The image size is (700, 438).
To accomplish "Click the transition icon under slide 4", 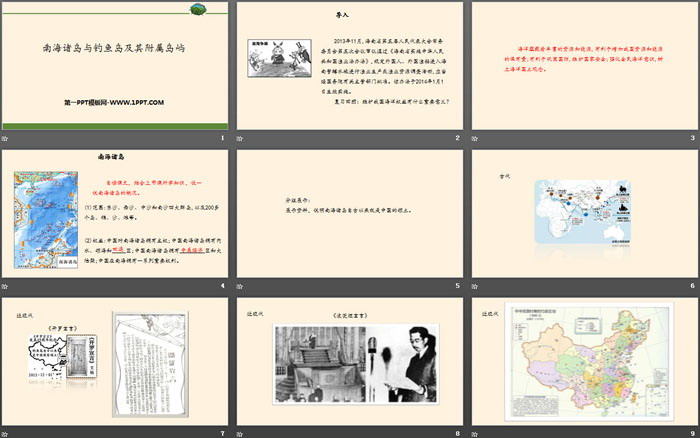I will [x=5, y=286].
